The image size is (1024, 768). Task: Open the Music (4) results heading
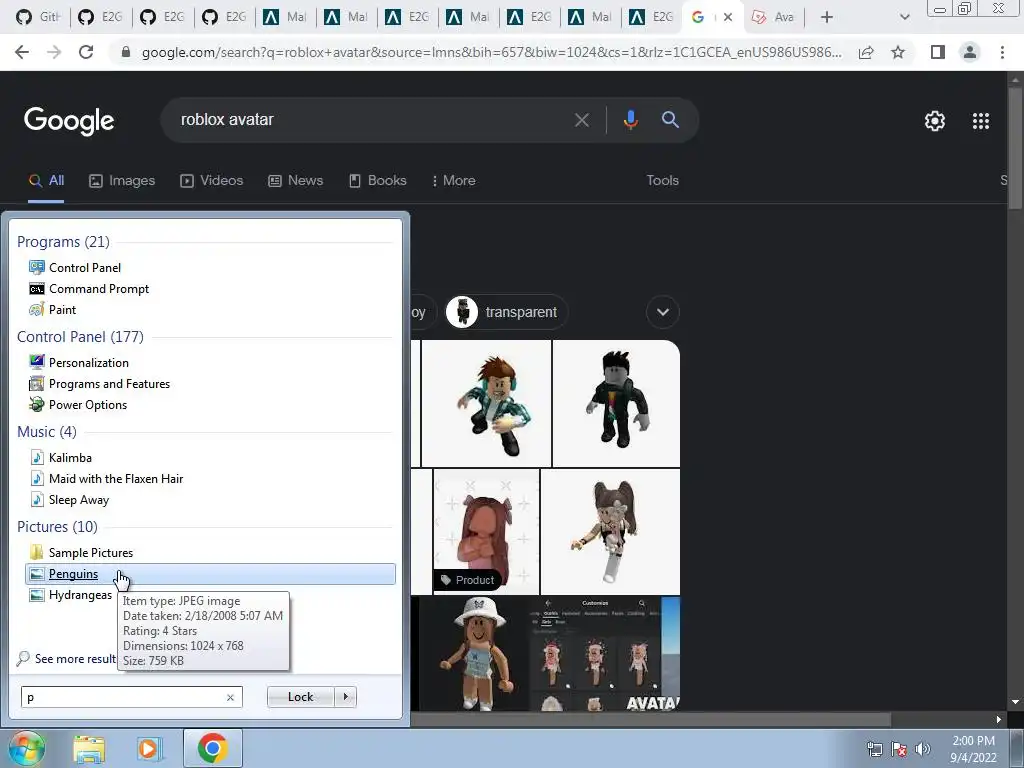tap(46, 432)
